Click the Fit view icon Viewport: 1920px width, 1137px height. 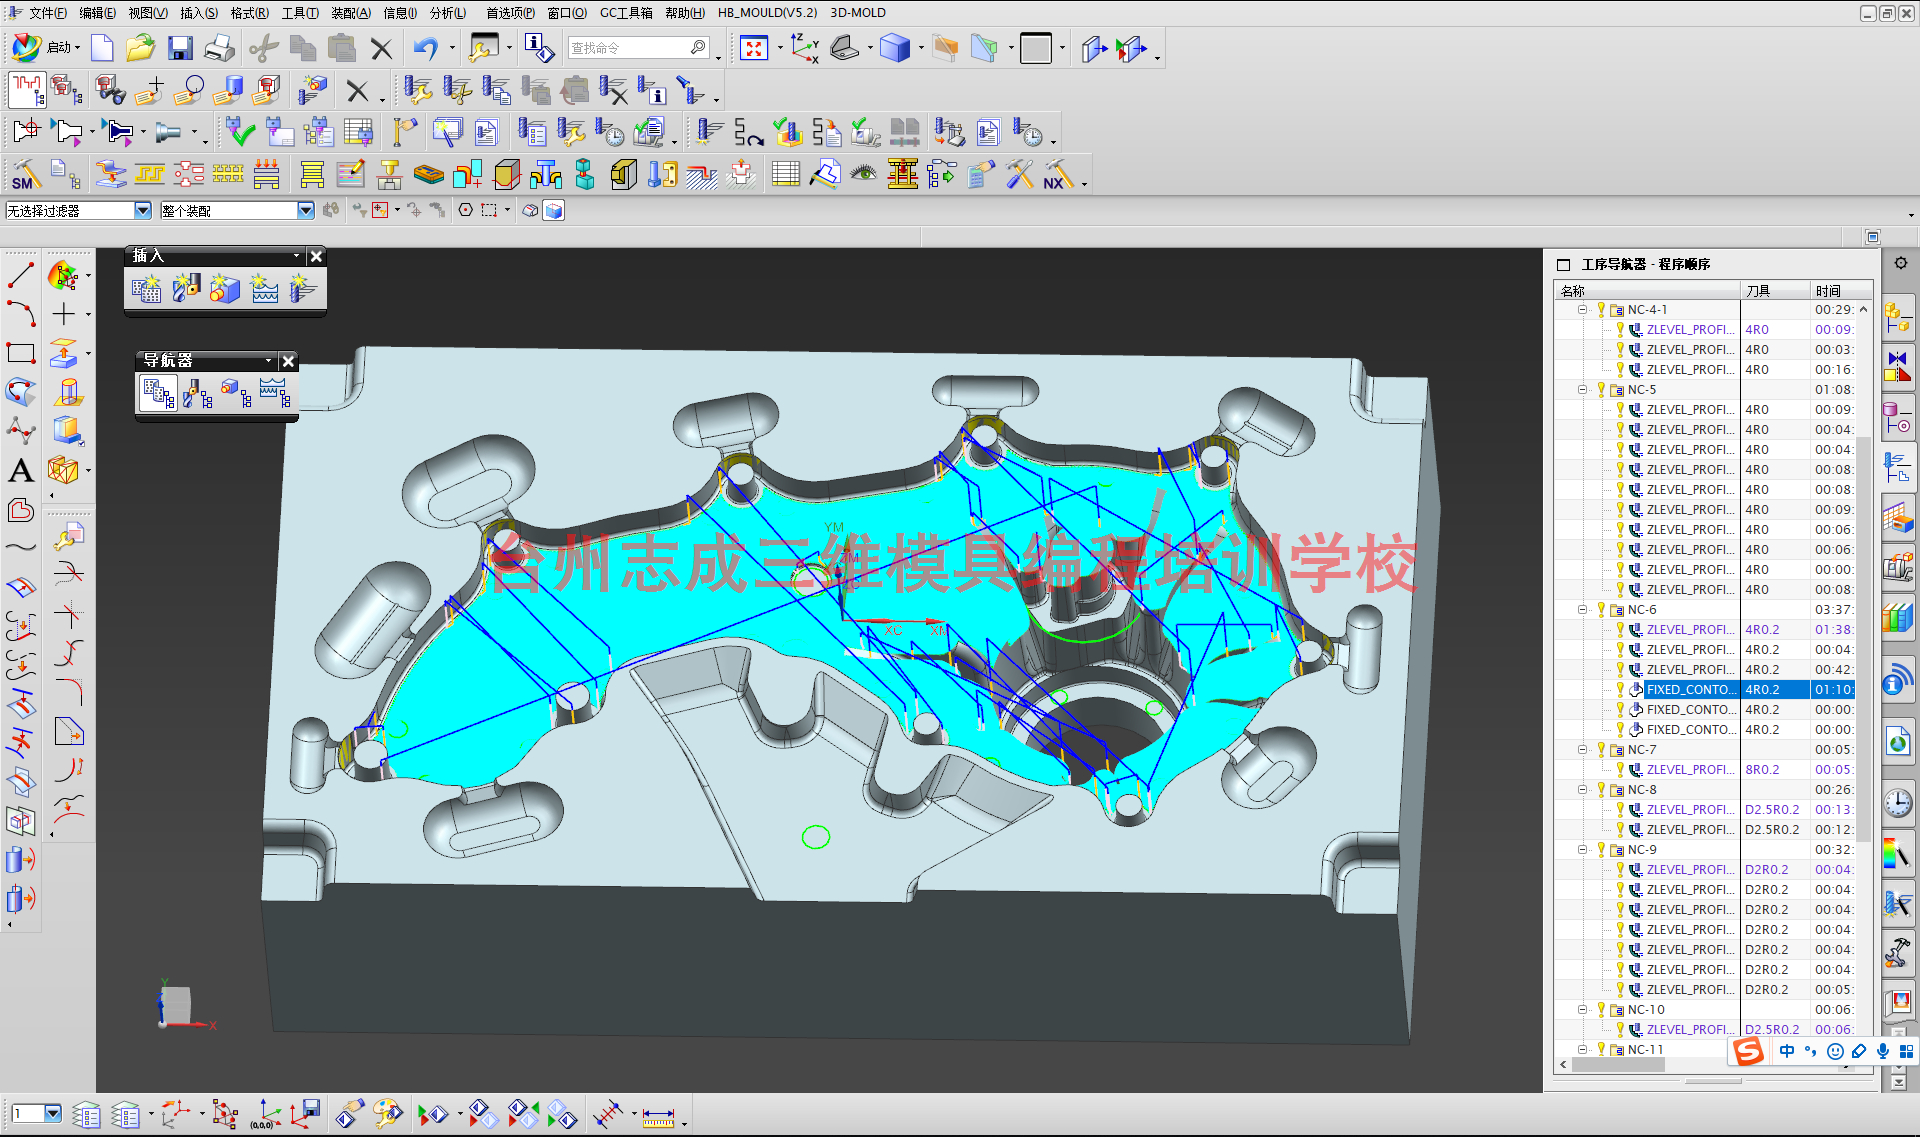(753, 48)
